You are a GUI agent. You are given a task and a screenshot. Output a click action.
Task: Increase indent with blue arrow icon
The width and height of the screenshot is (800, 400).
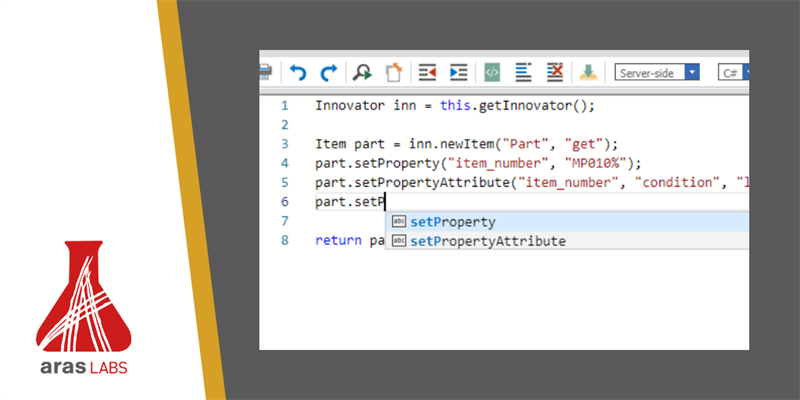458,72
